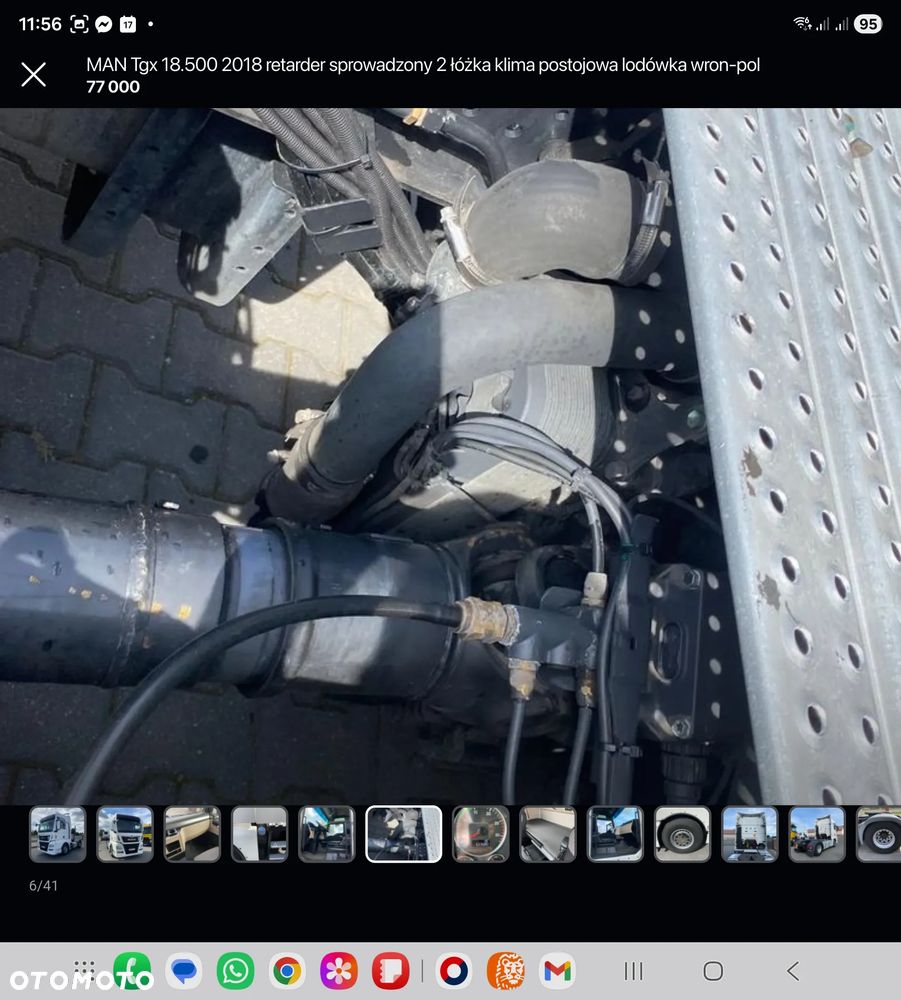Tap the price text 77 000
The image size is (901, 1000).
[x=113, y=87]
